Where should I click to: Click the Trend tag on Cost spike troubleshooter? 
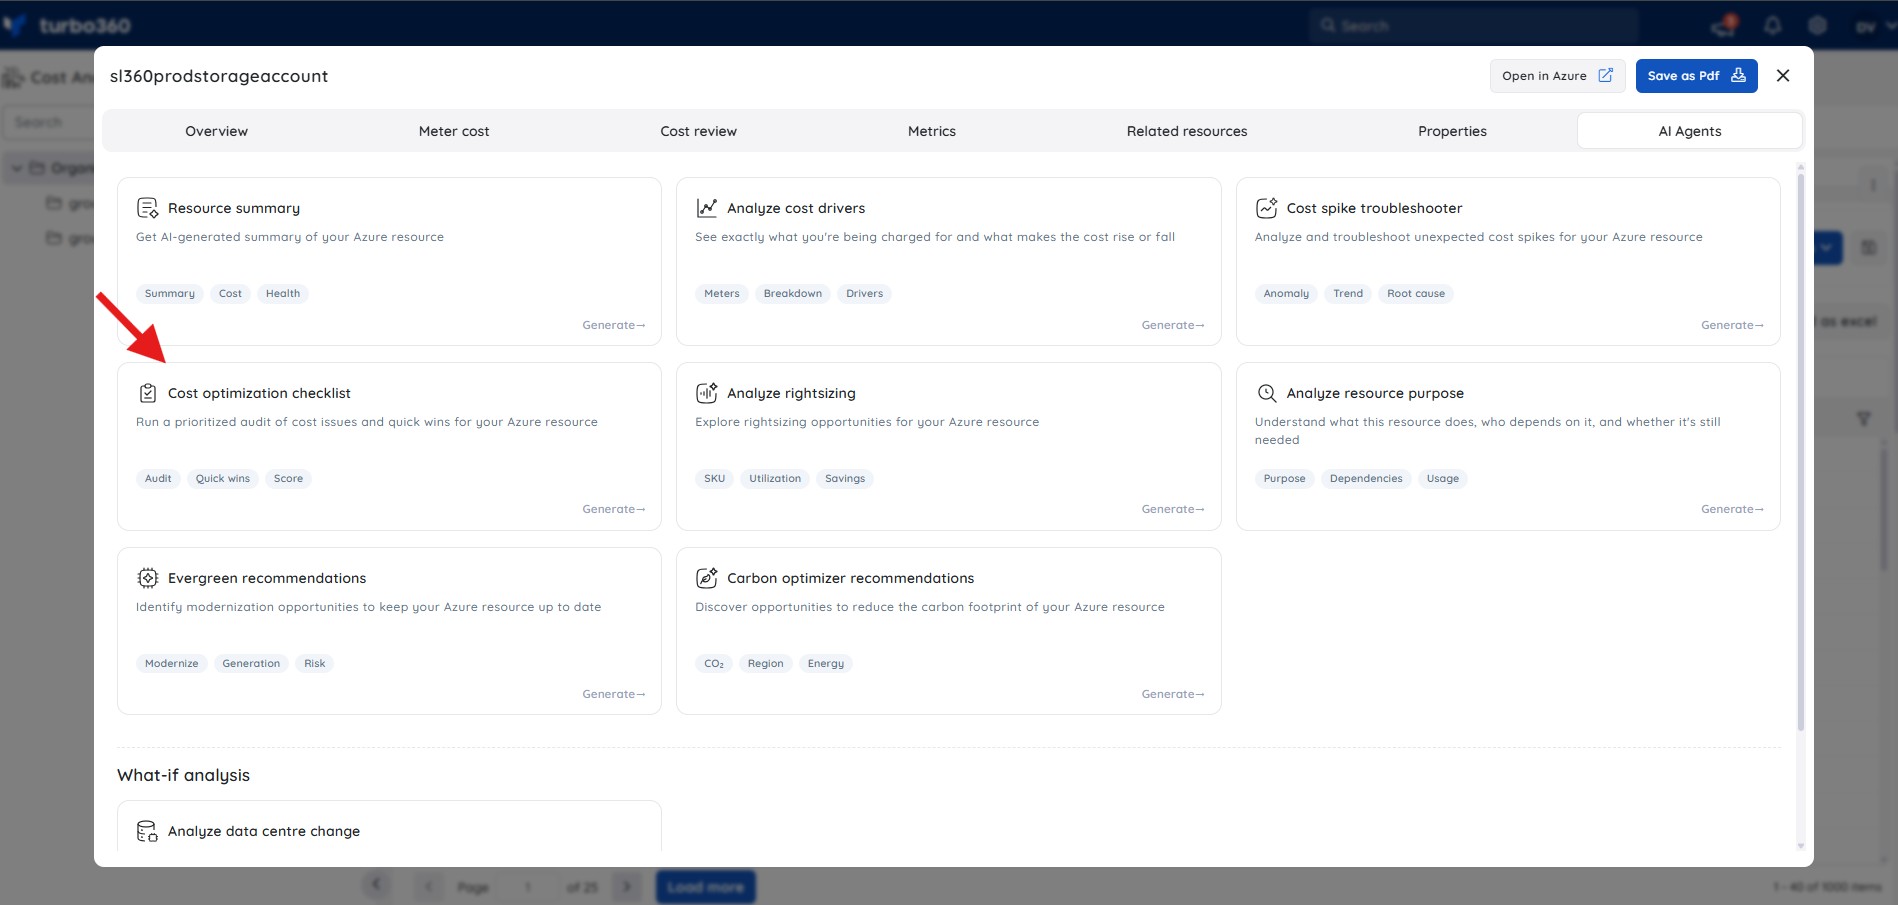coord(1348,293)
